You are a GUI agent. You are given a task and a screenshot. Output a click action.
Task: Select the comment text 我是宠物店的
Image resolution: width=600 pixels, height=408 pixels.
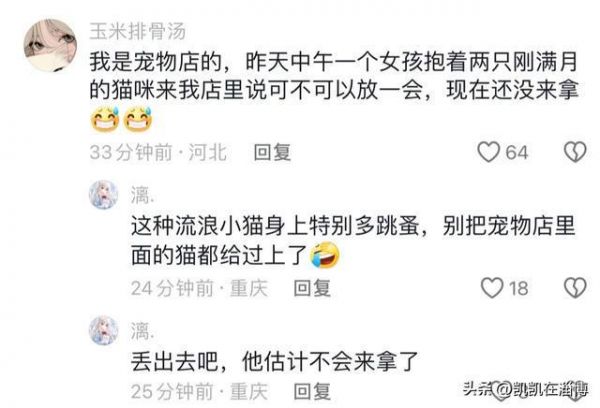(x=155, y=63)
